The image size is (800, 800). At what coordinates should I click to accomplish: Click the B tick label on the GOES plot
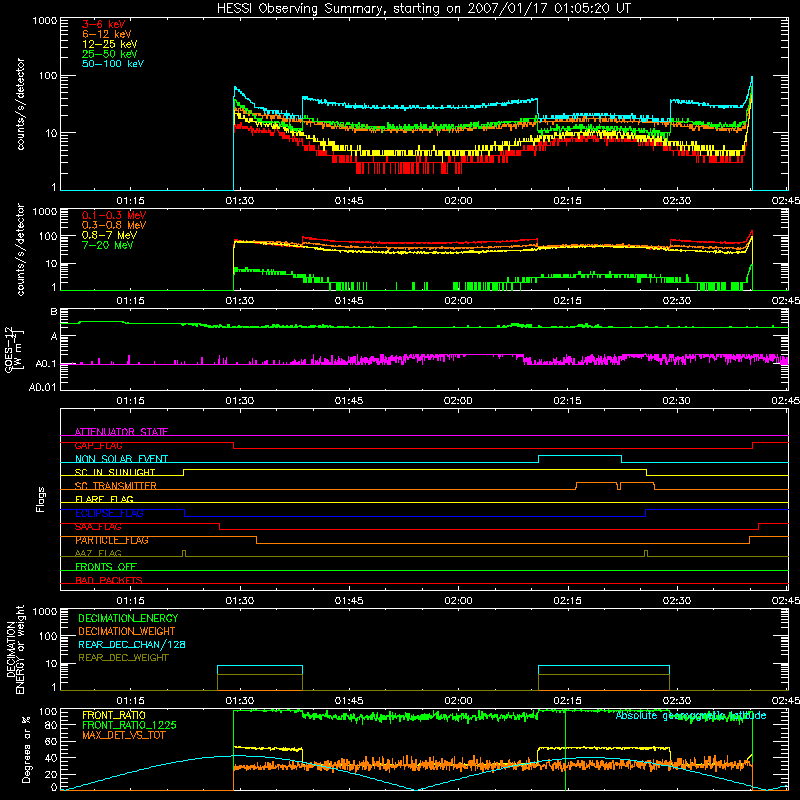(x=54, y=312)
